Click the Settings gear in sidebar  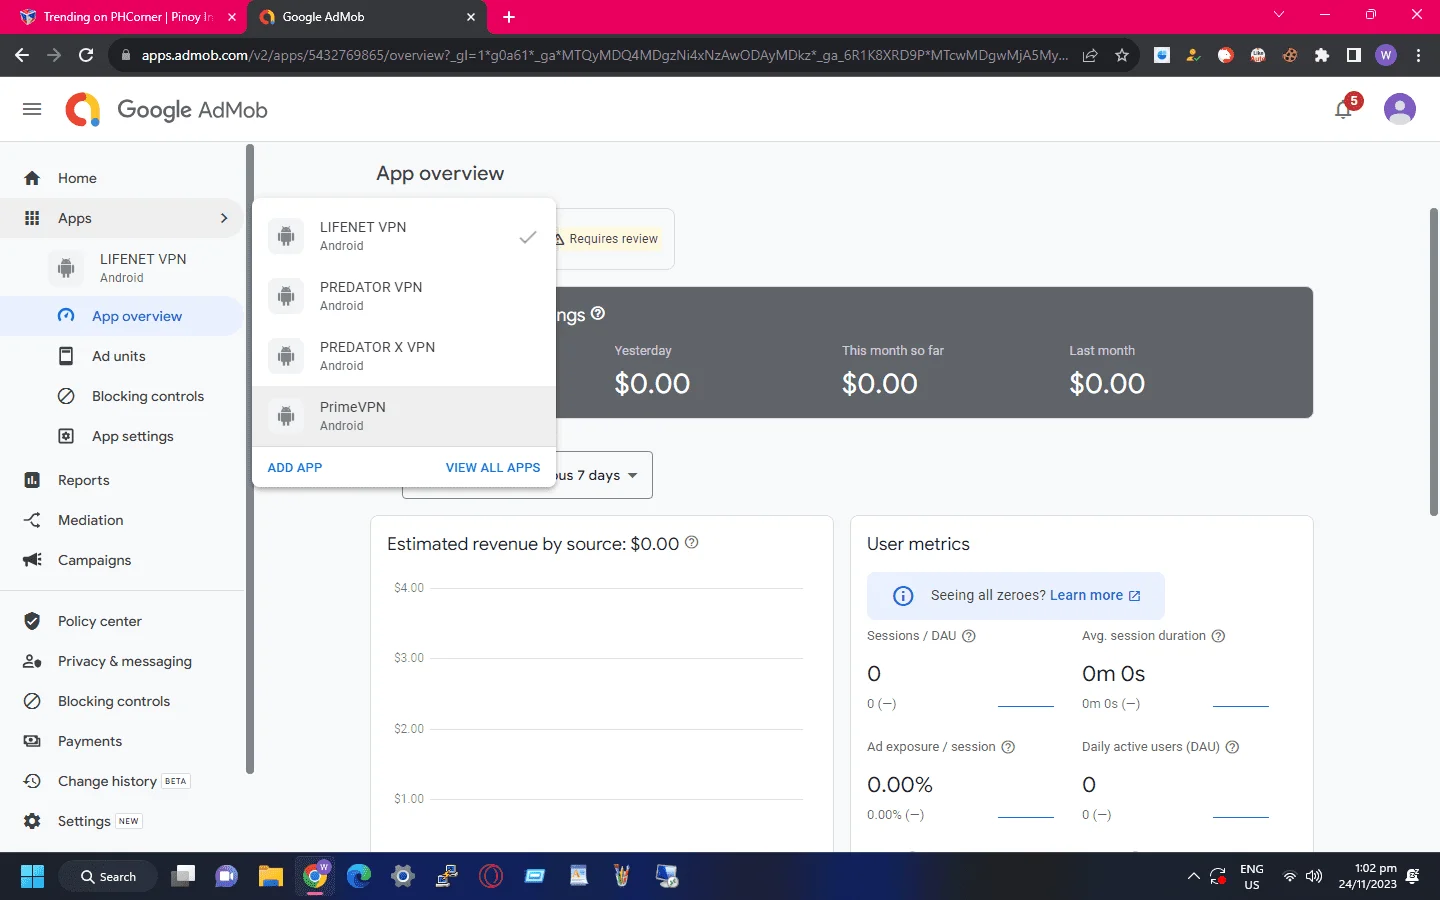(x=32, y=821)
